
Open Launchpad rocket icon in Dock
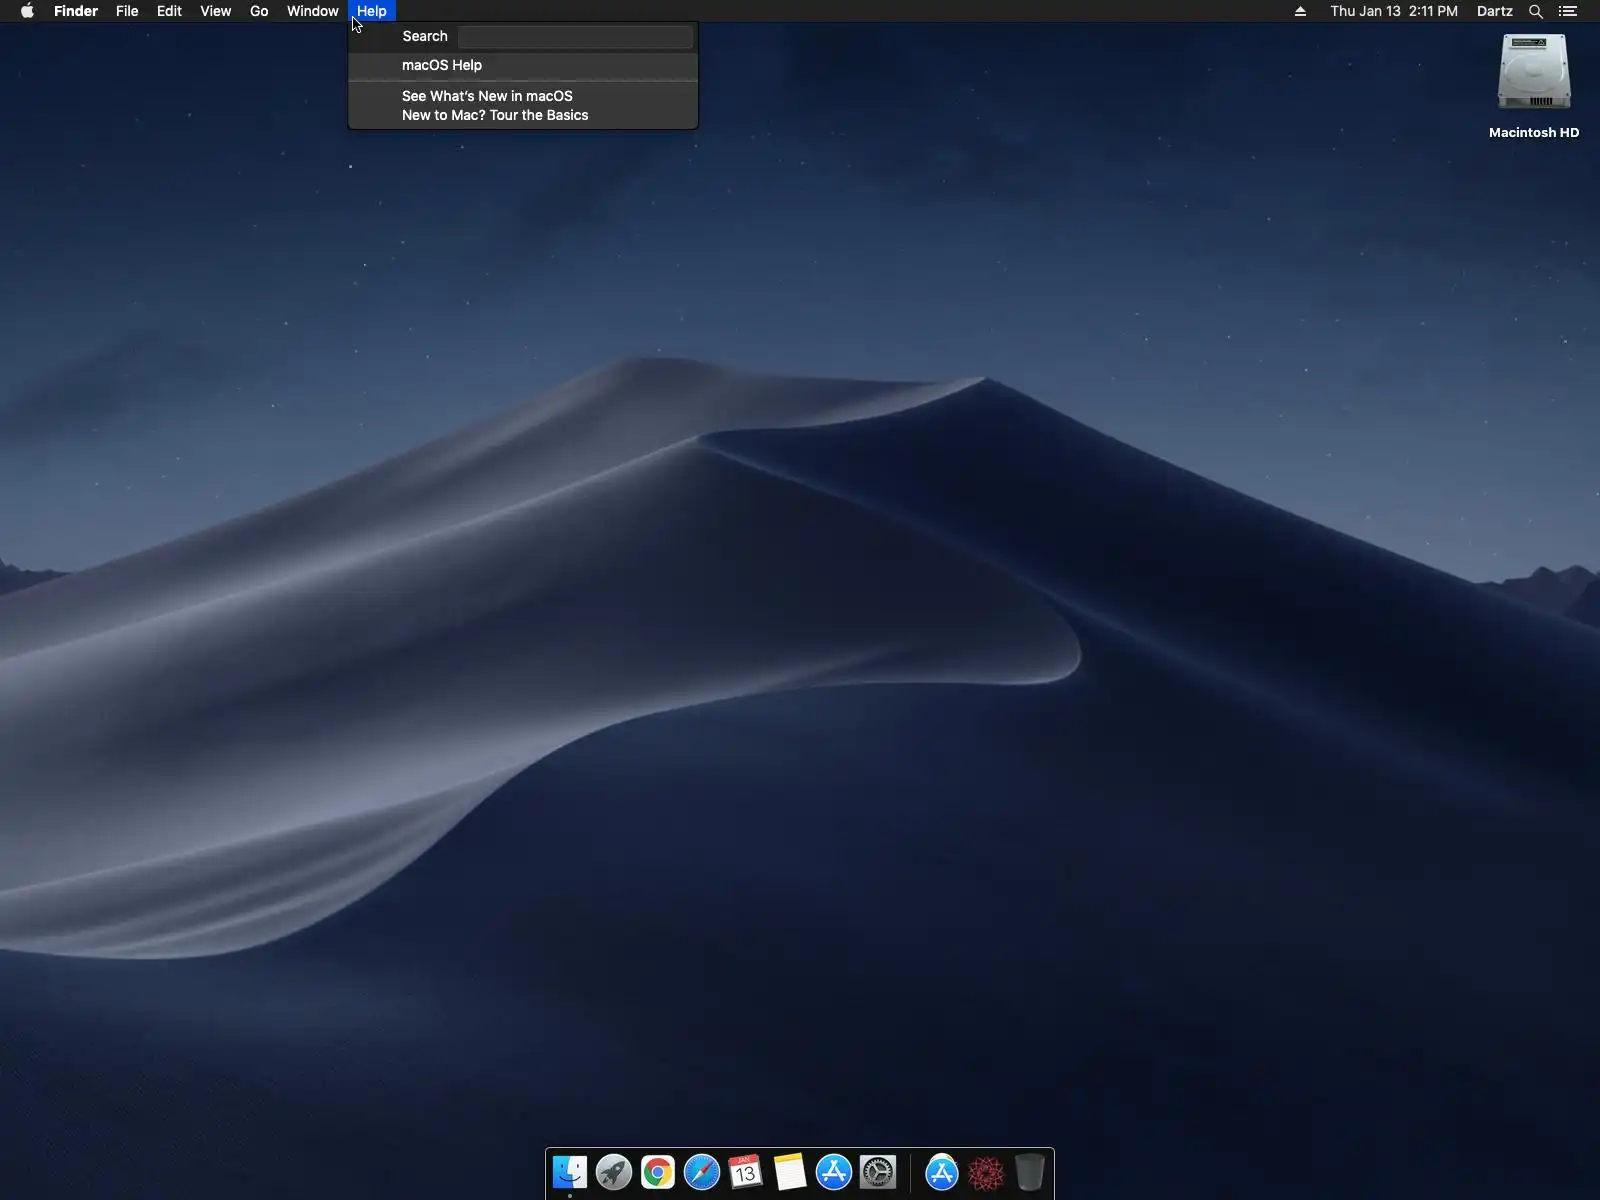[614, 1172]
